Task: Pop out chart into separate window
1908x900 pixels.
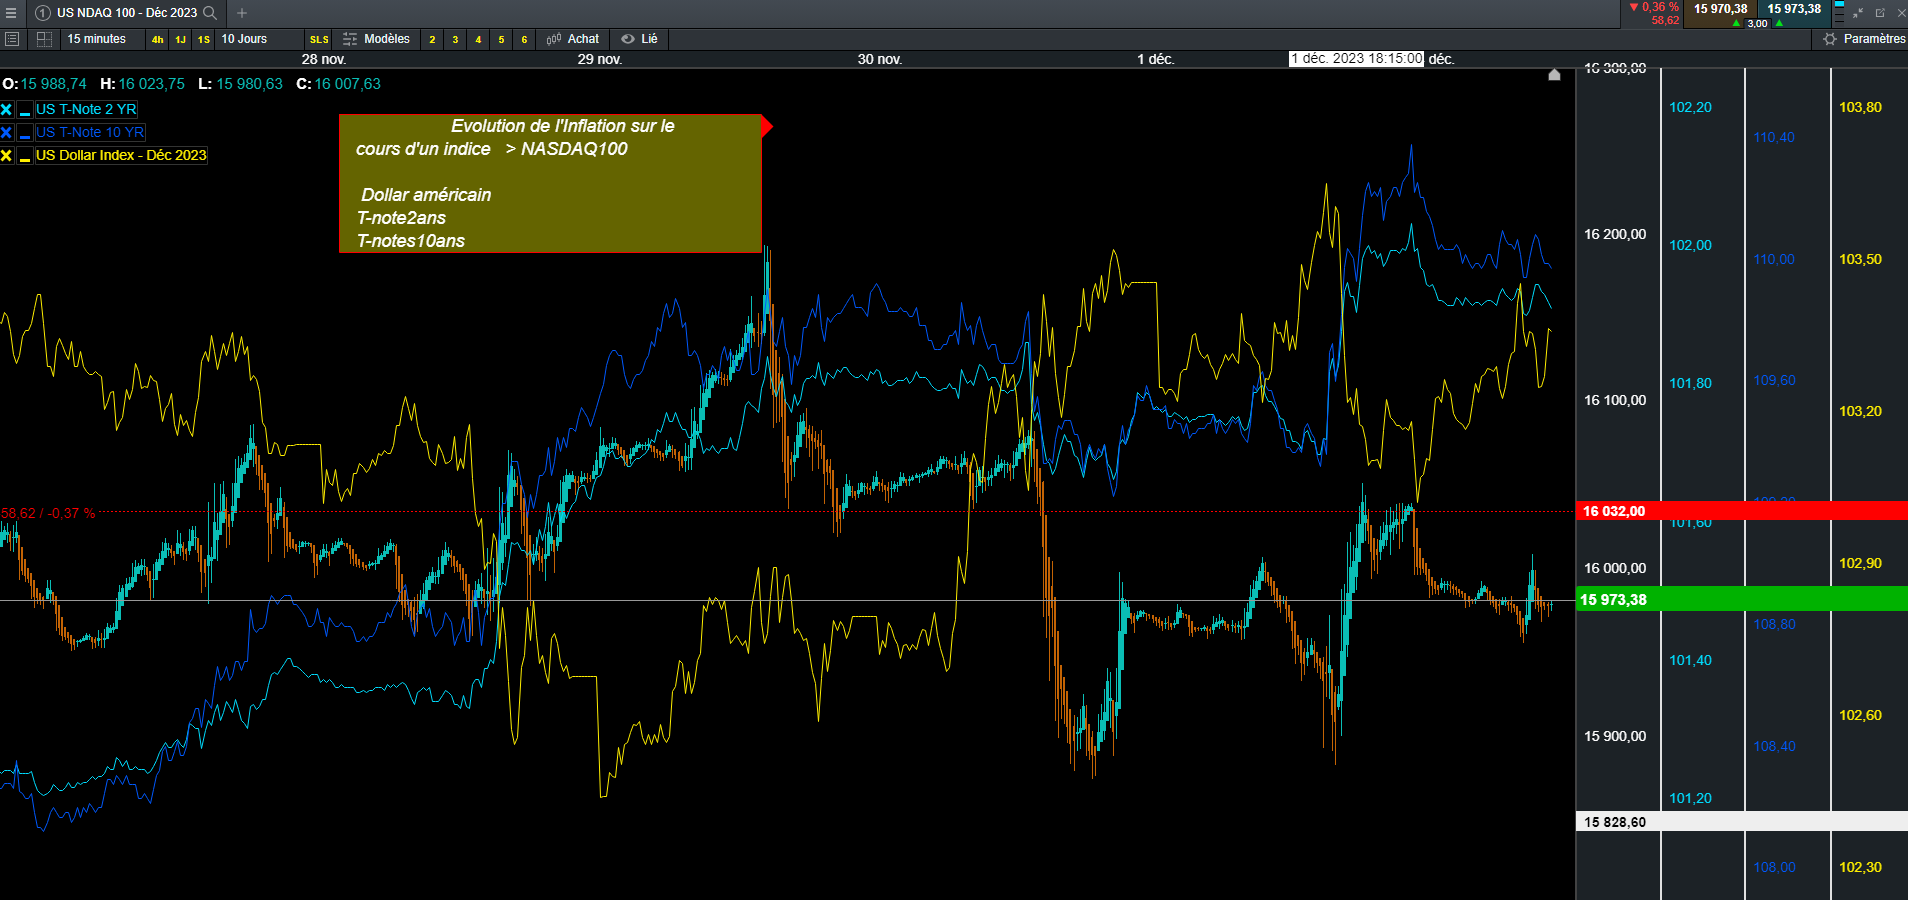Action: click(x=1880, y=13)
